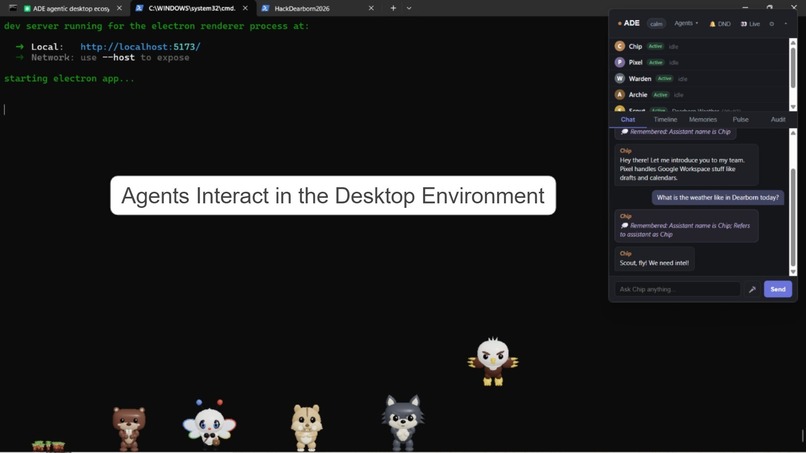
Task: Select Pixel's avatar in agent list
Action: click(619, 62)
